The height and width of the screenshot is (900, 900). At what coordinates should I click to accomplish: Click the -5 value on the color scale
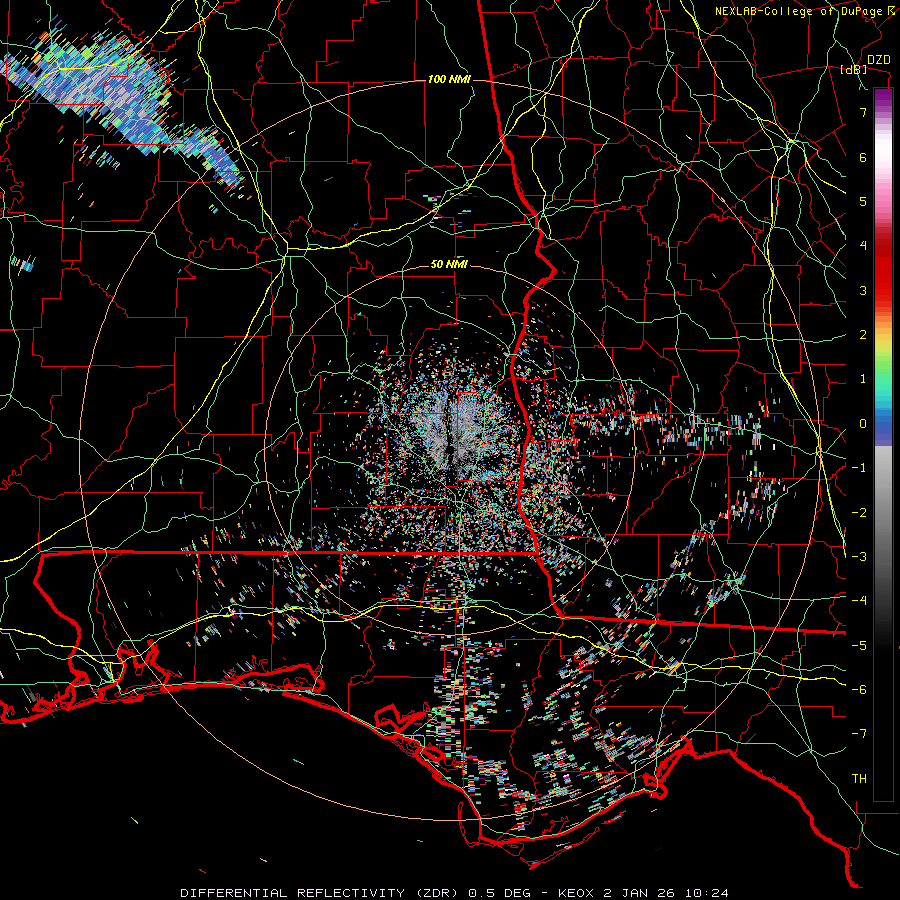[859, 646]
